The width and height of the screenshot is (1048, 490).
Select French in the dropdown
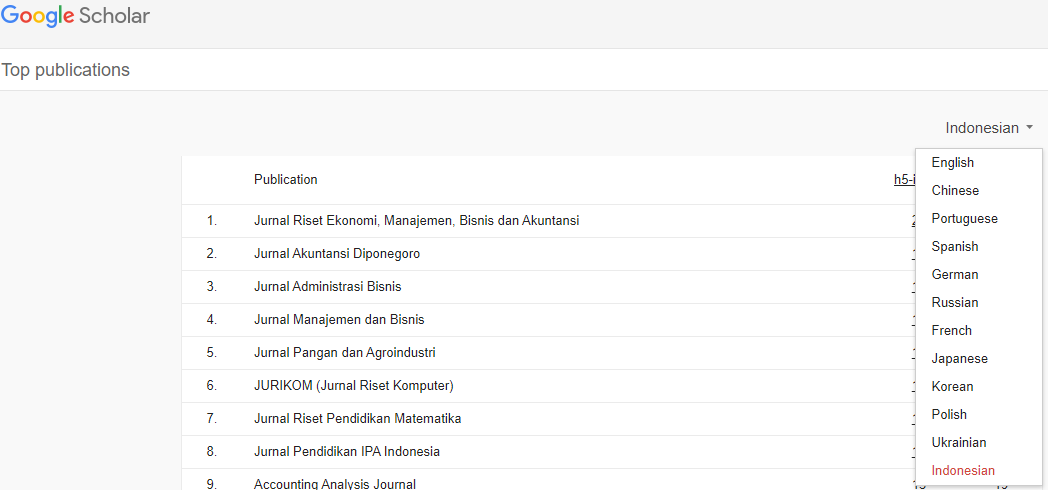951,331
